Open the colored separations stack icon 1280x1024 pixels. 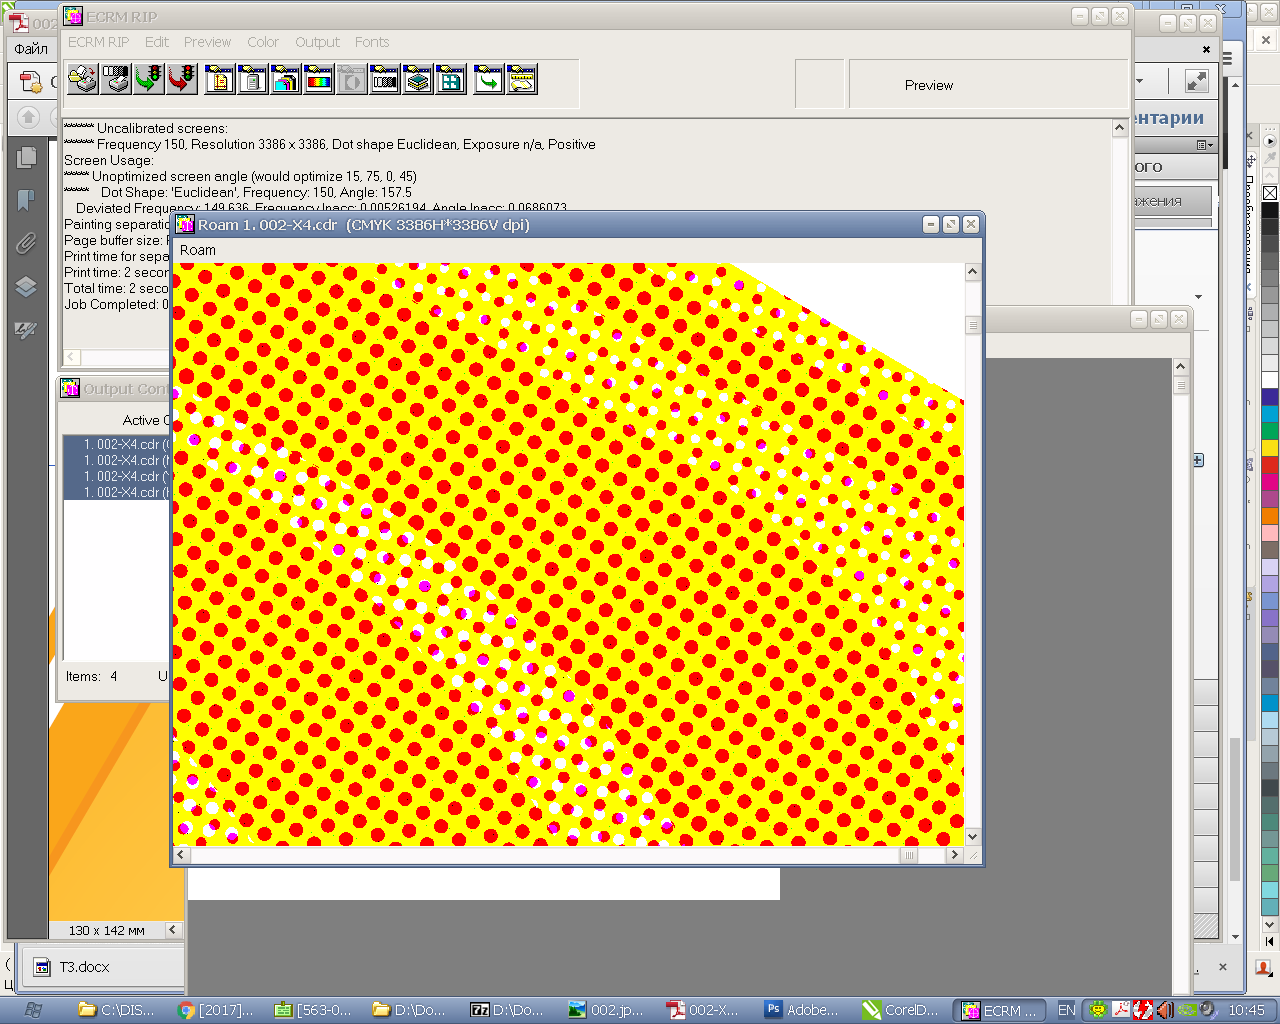[x=286, y=79]
